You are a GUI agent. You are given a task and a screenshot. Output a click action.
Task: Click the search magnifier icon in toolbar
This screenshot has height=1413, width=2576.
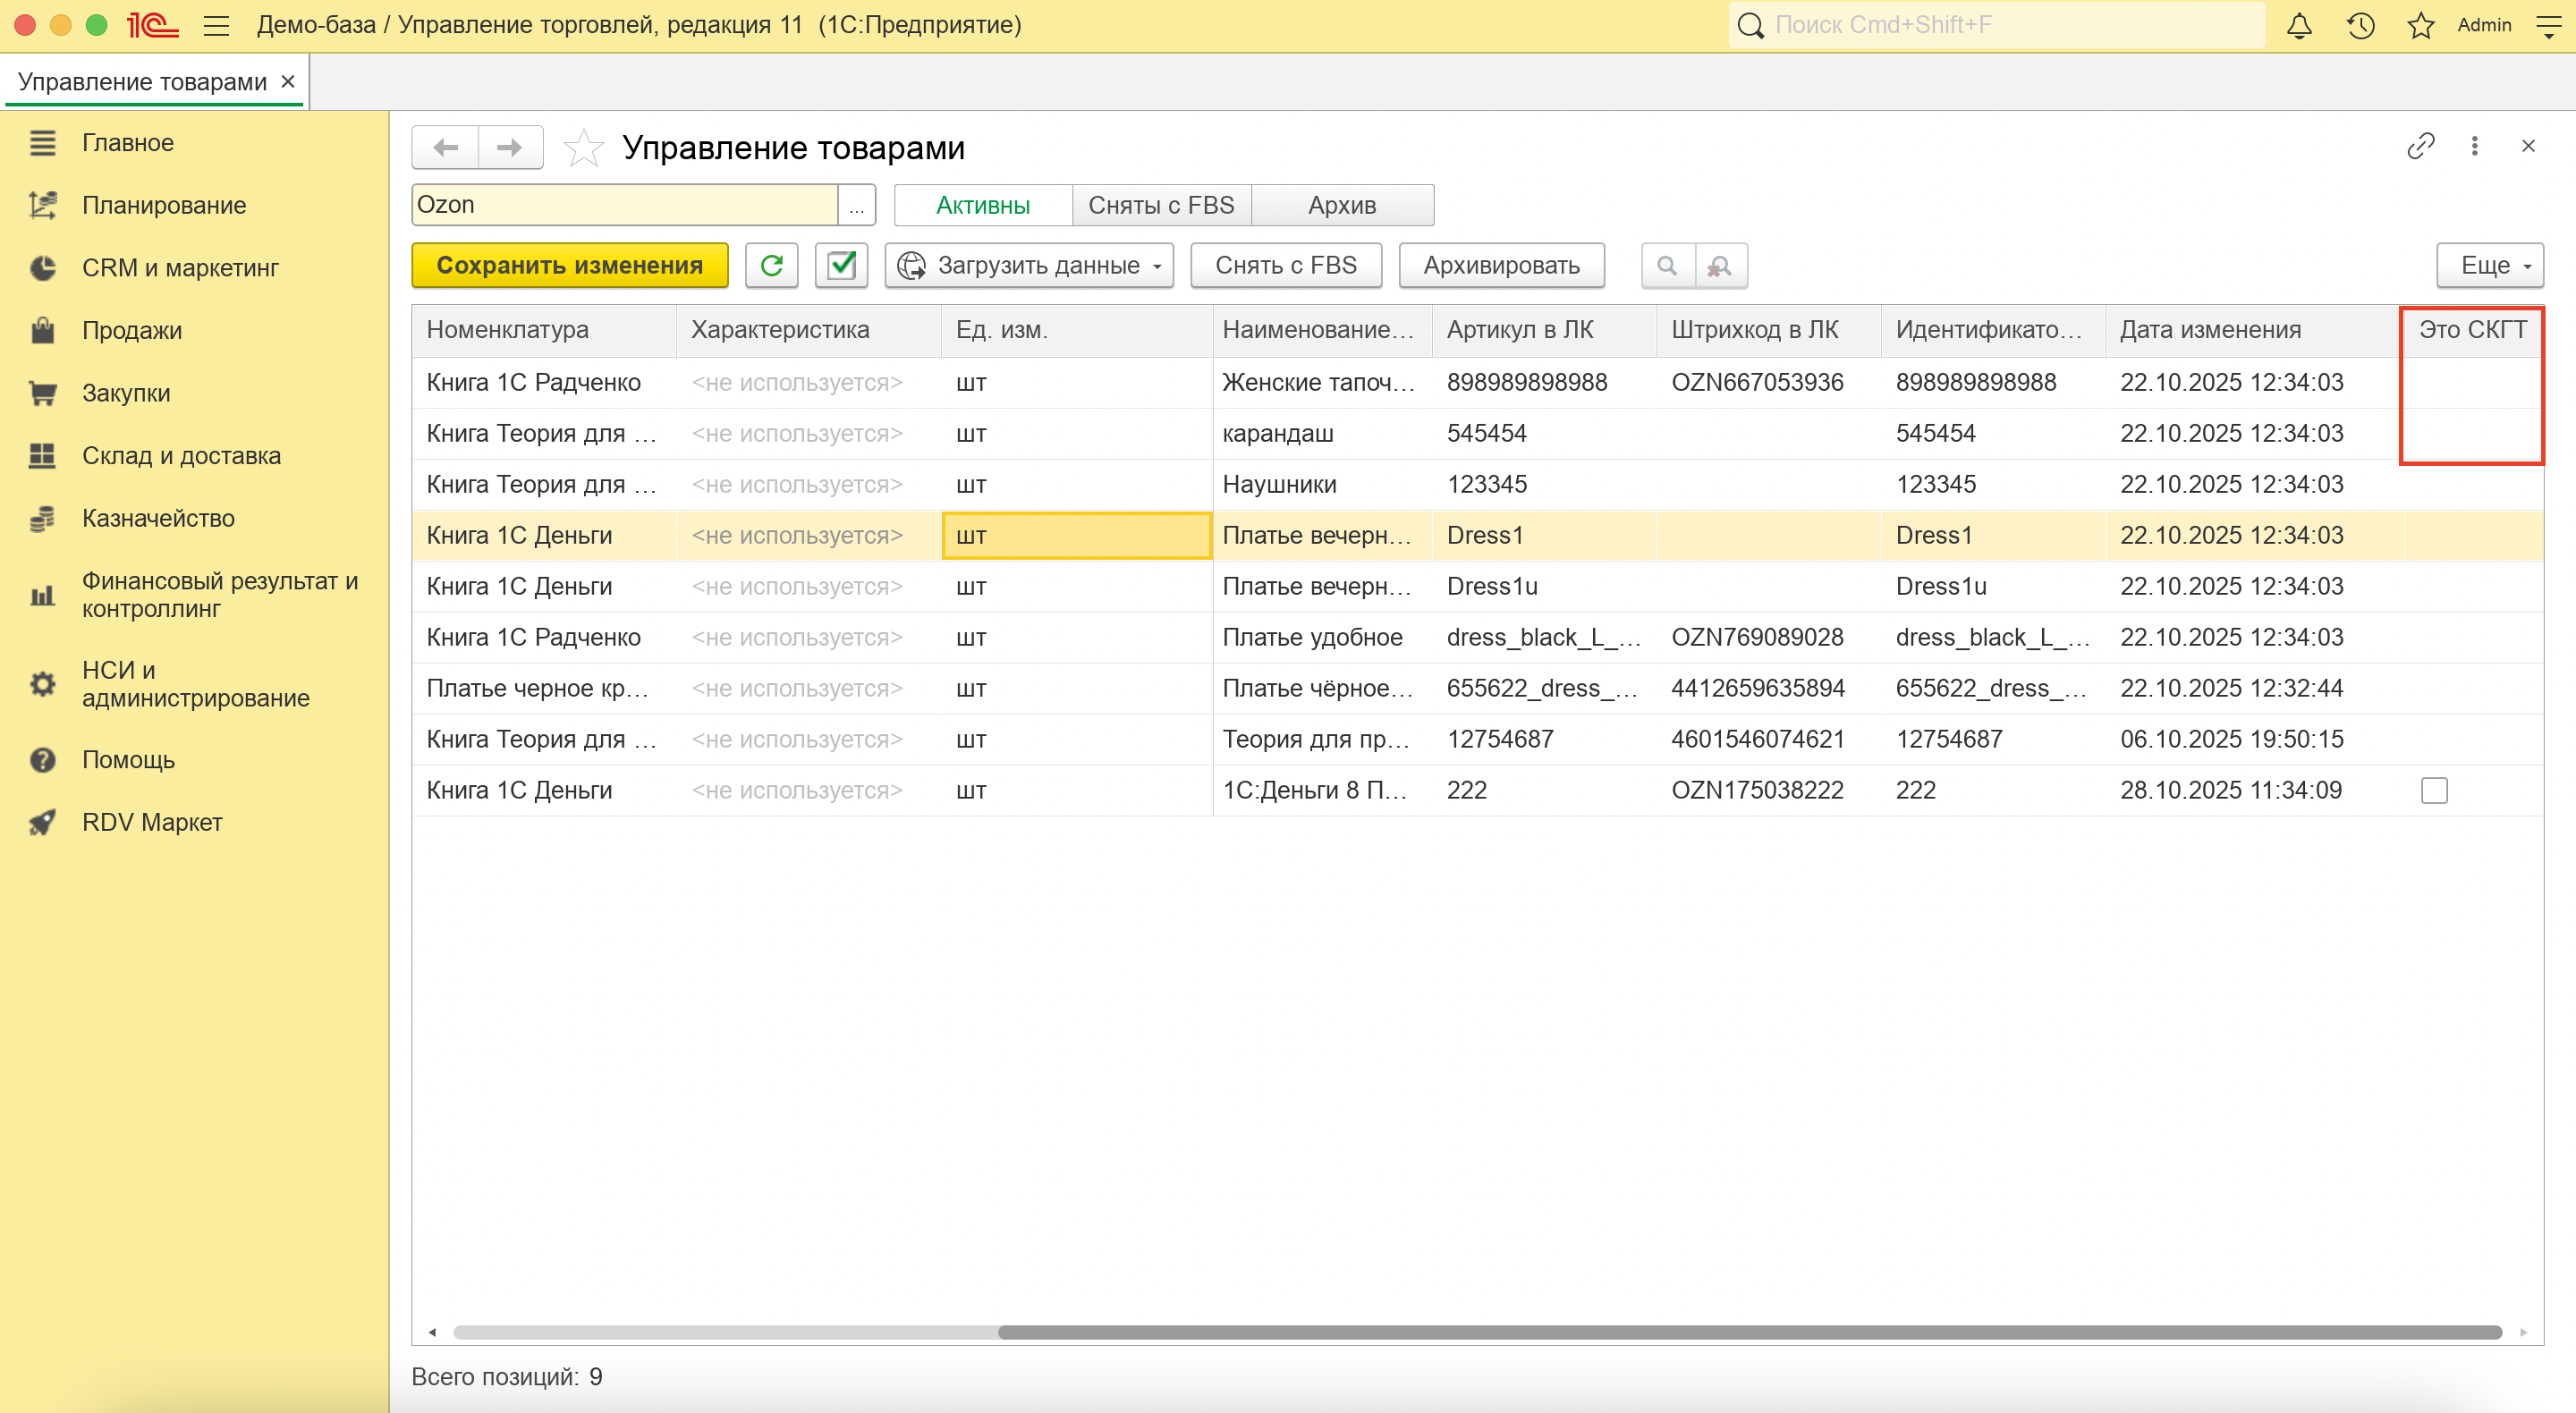[1667, 265]
